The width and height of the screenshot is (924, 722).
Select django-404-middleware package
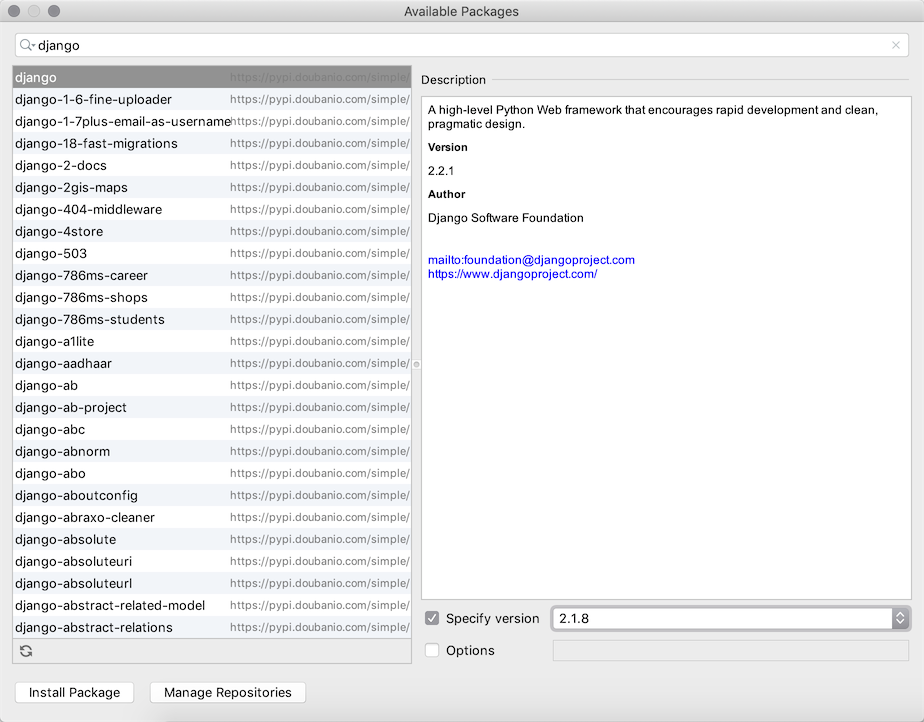88,209
